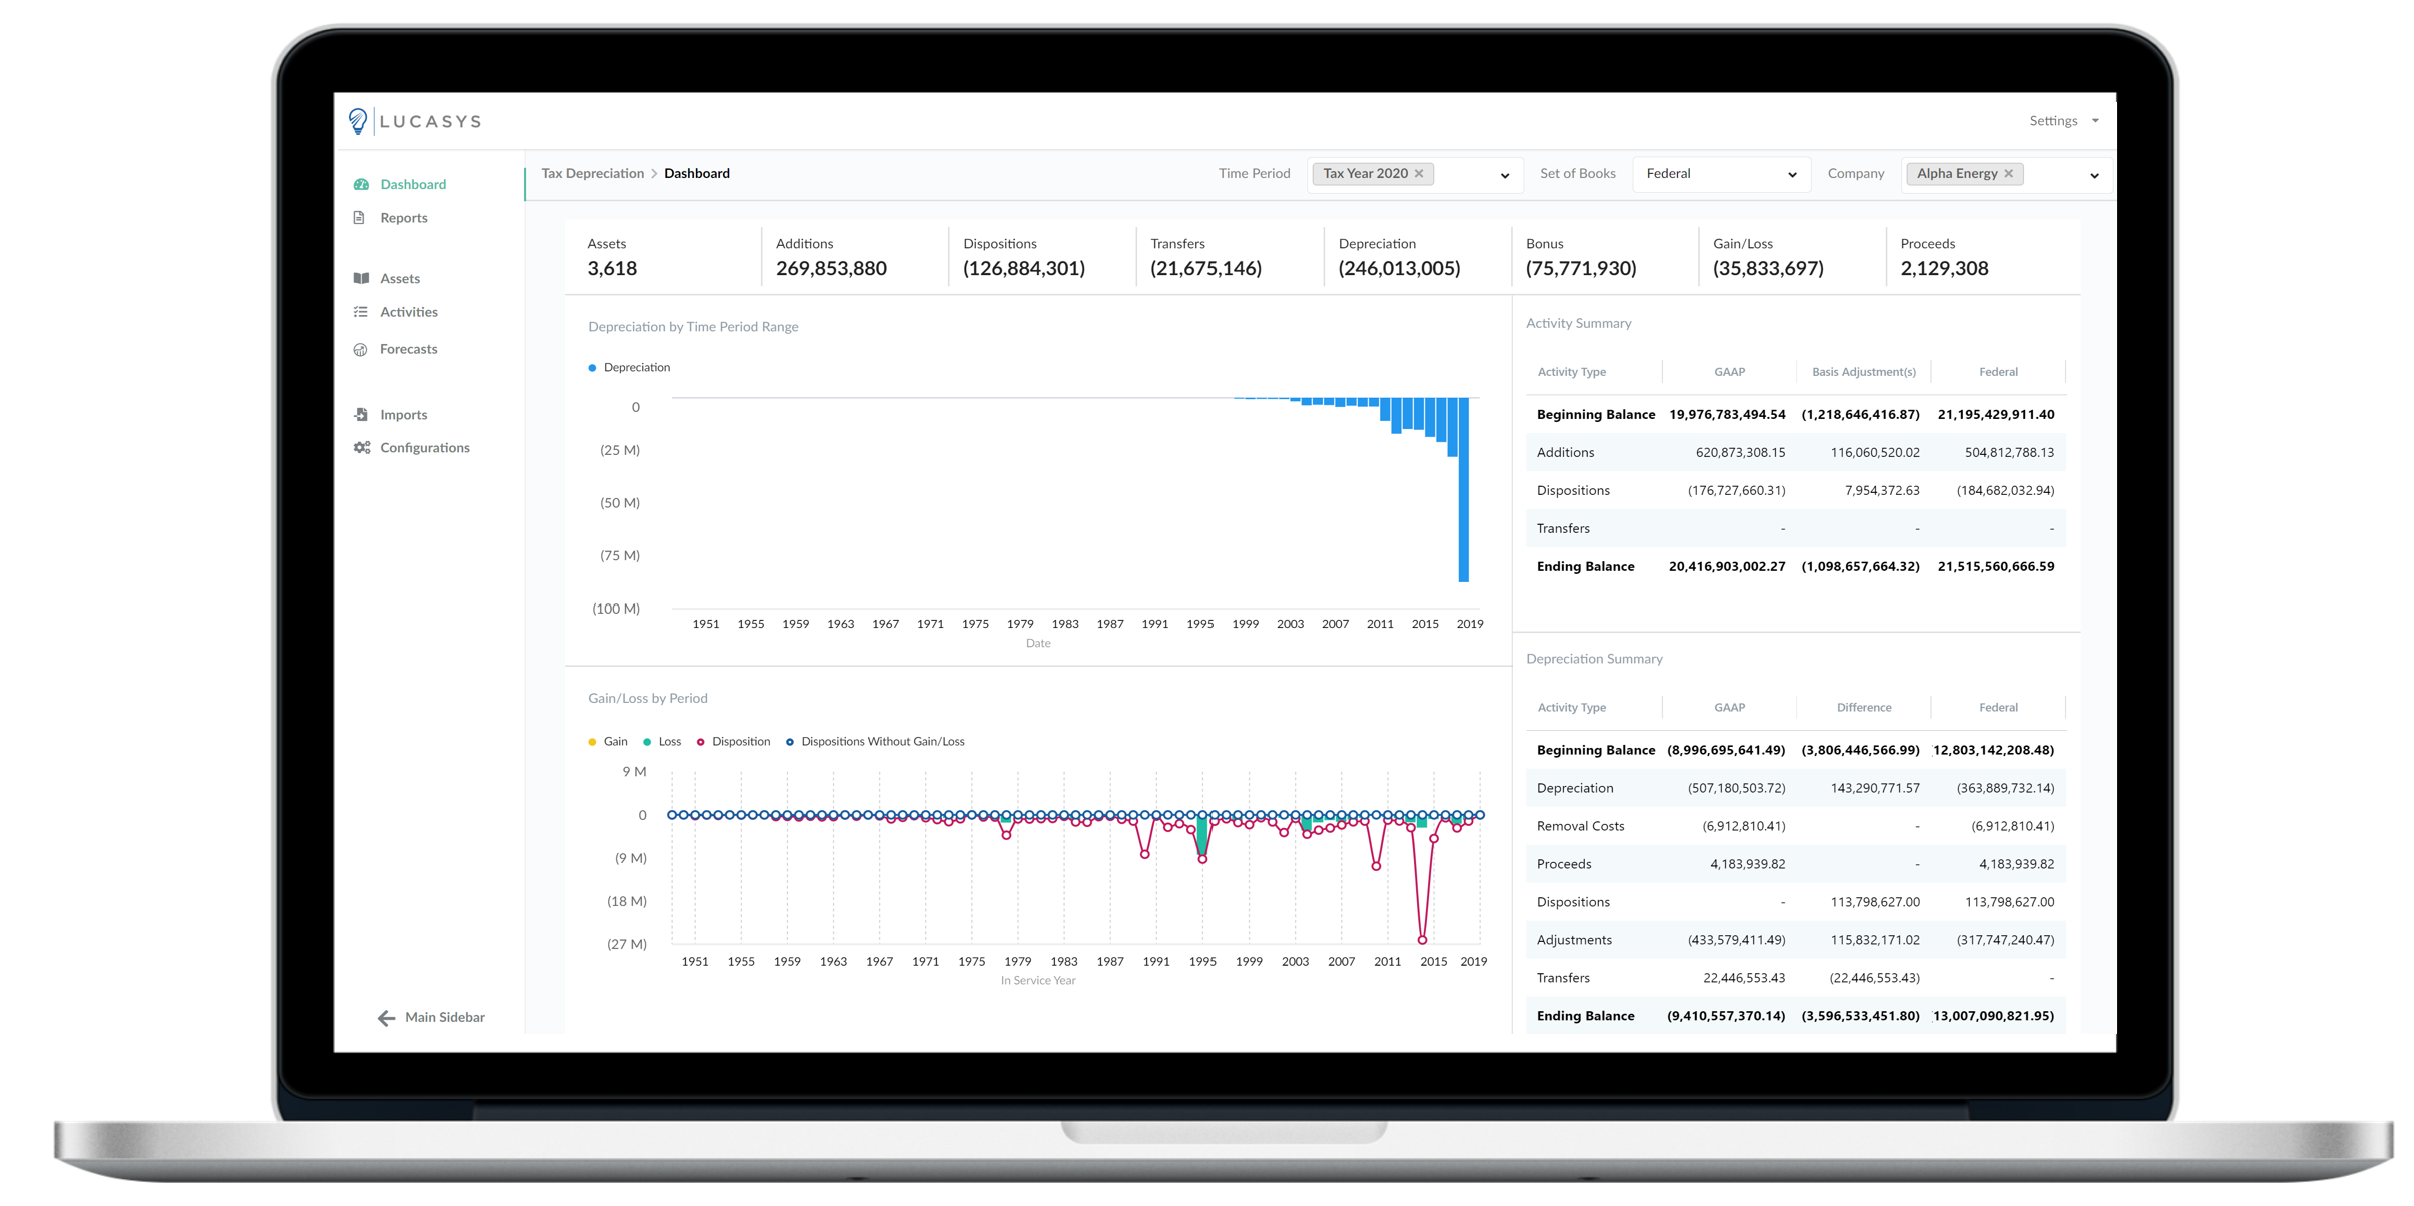This screenshot has height=1206, width=2414.
Task: Click the Reports document icon
Action: pos(360,218)
